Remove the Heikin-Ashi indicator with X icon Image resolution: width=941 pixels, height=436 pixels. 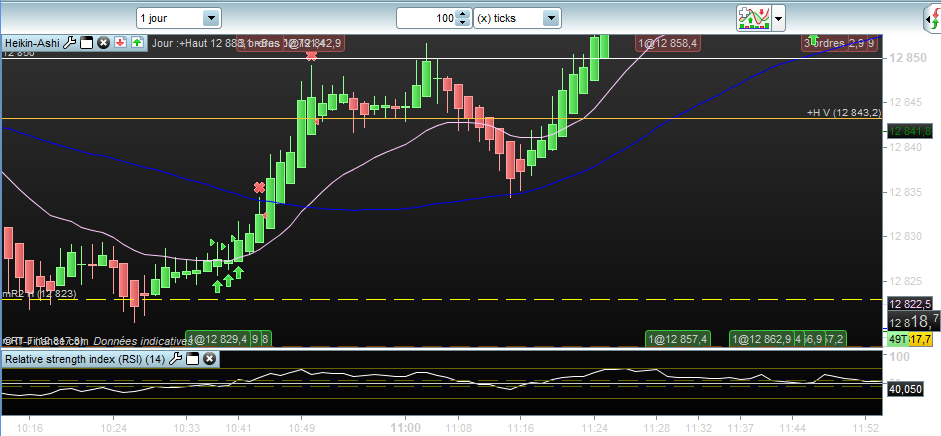point(103,43)
